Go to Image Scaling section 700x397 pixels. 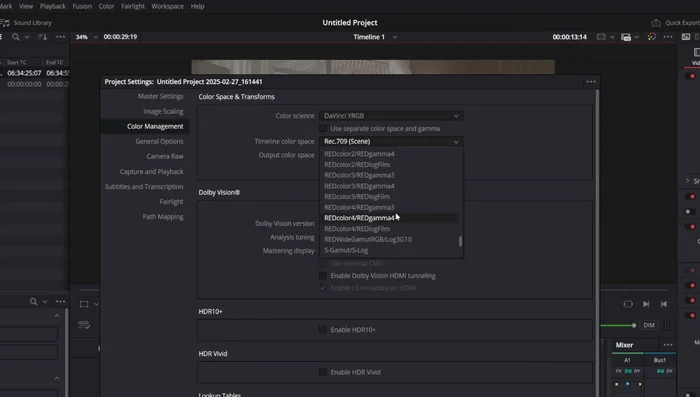point(163,112)
